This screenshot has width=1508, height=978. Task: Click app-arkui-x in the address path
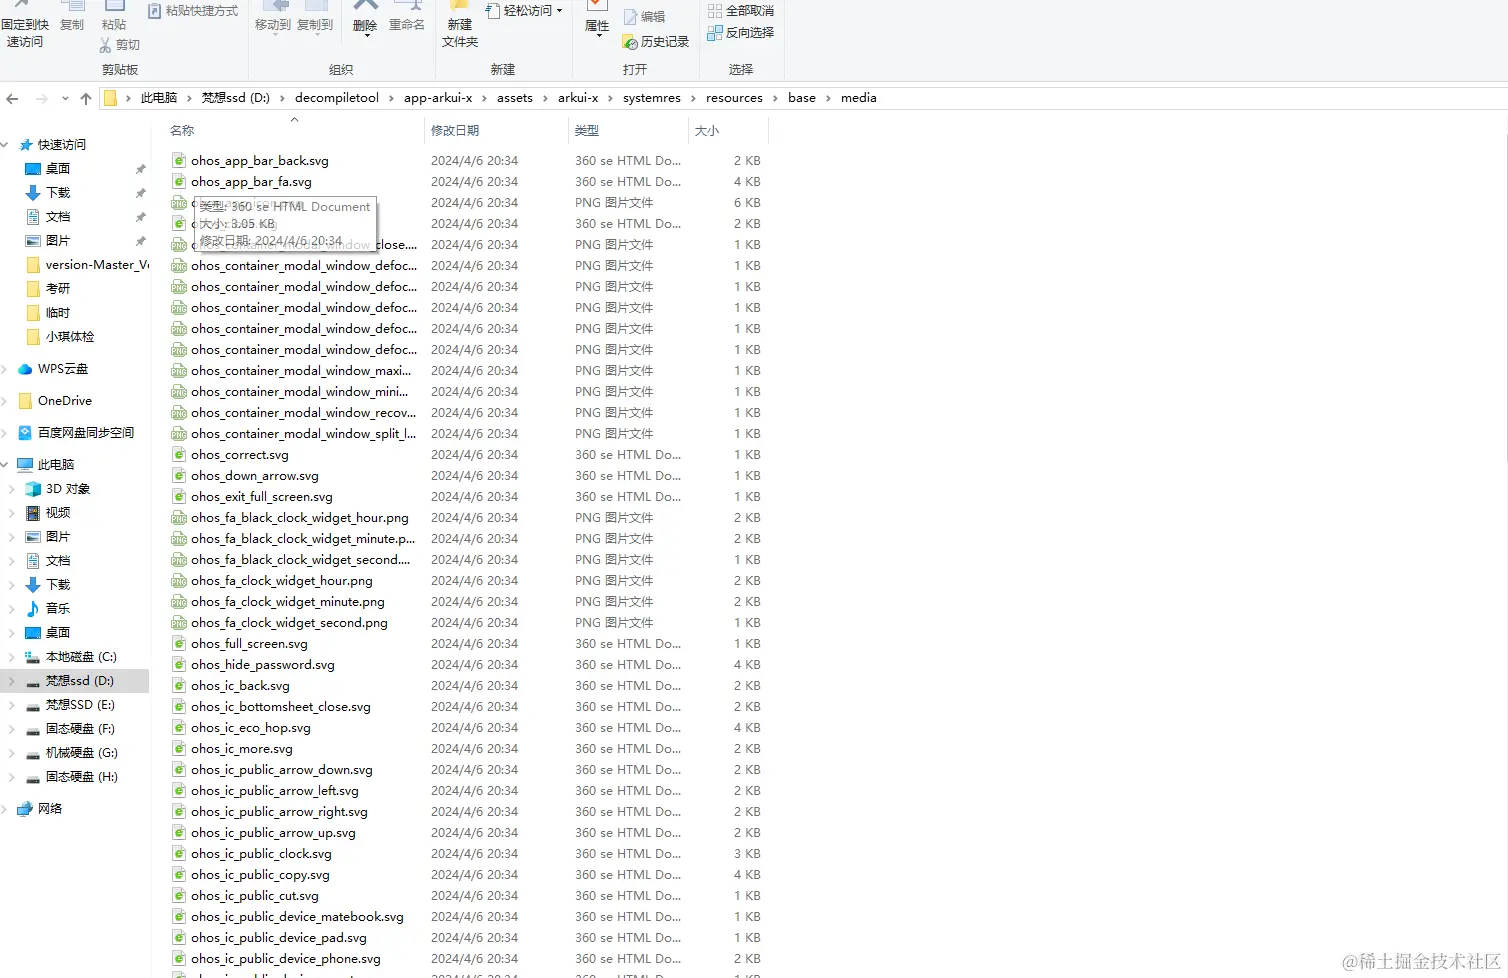(x=438, y=98)
